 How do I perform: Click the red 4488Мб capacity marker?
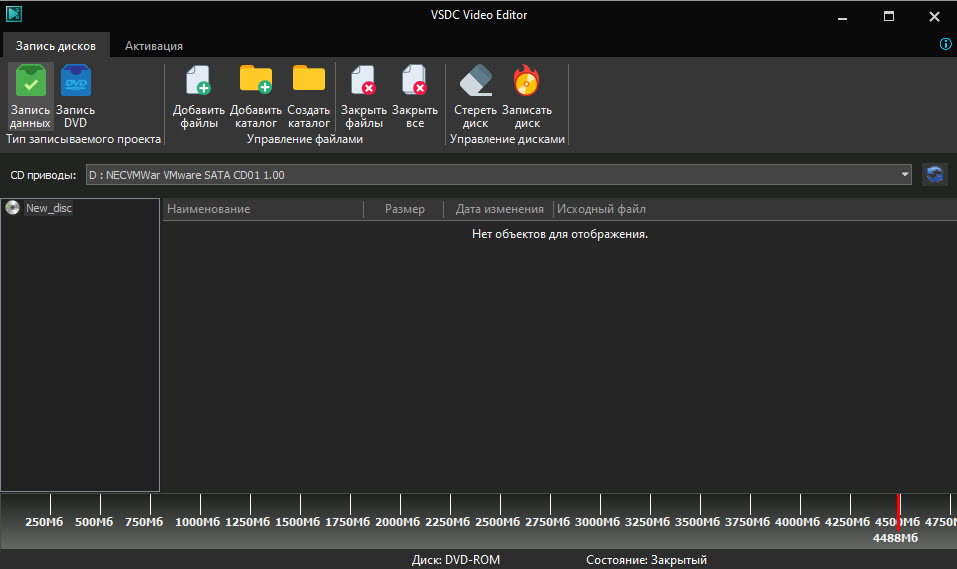[x=898, y=512]
